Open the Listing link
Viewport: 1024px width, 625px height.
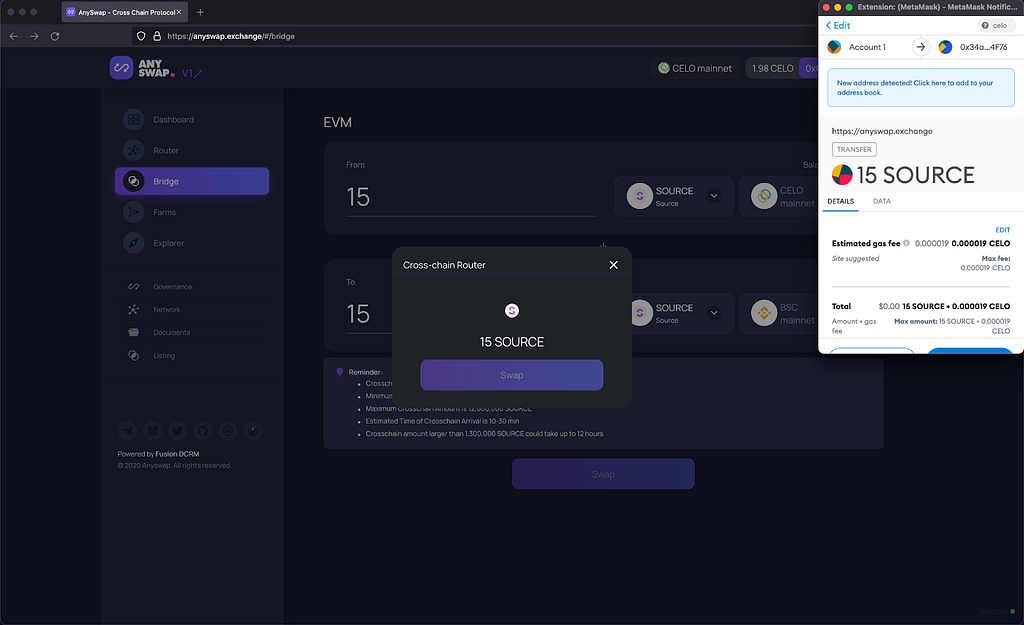pos(164,356)
